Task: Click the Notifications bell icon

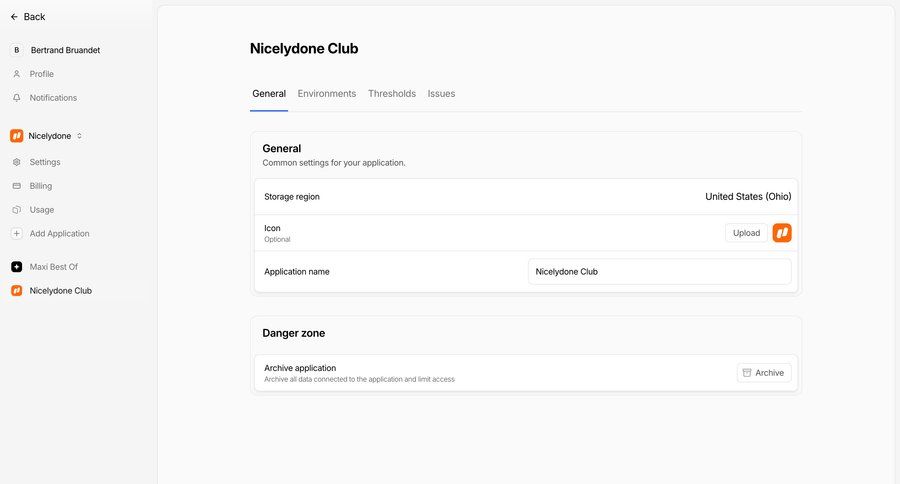Action: [x=17, y=98]
